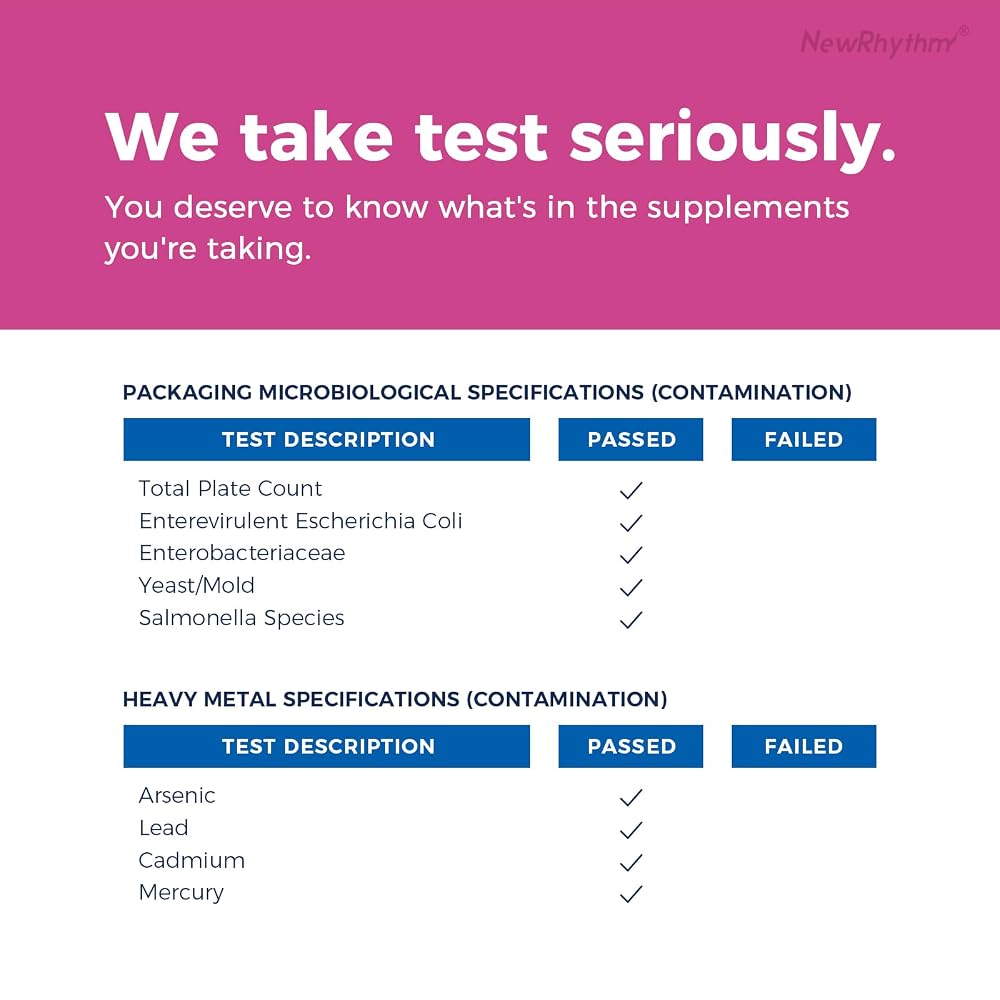This screenshot has width=1000, height=1000.
Task: Click the heavy metal PASSED header
Action: [x=631, y=746]
